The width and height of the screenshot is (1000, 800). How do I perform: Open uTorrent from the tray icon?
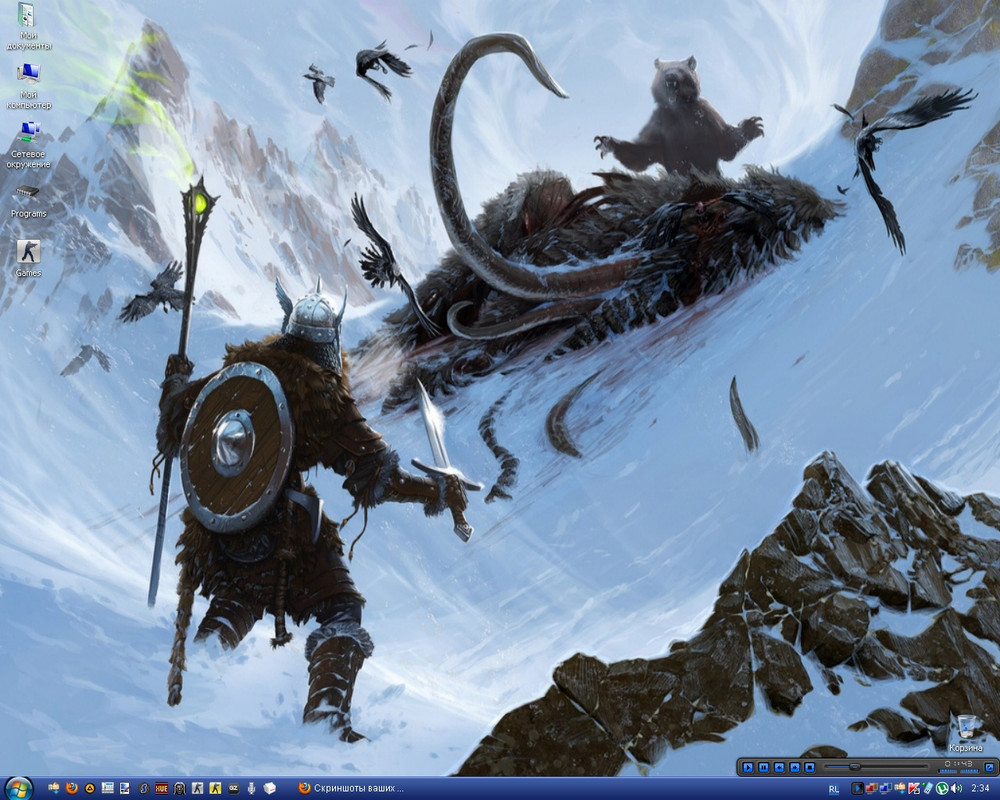click(x=942, y=789)
